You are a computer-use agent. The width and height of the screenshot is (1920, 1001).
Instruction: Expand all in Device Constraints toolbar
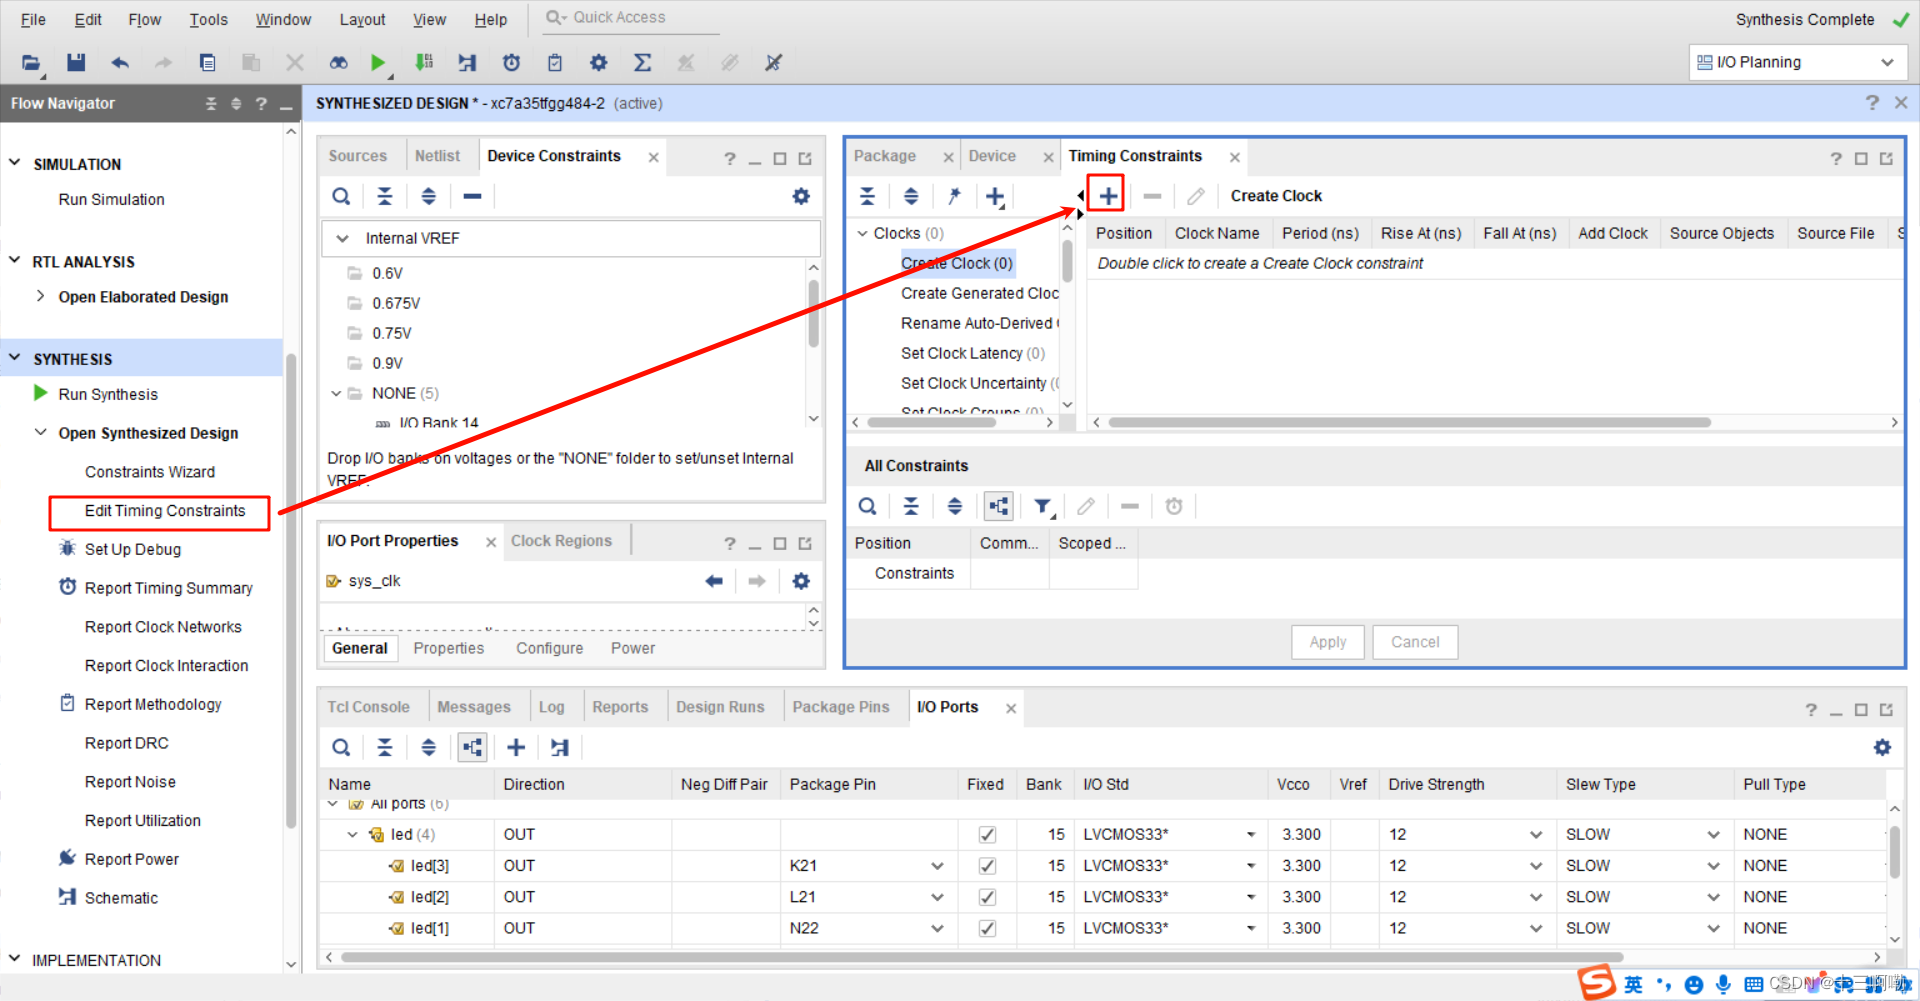click(428, 196)
